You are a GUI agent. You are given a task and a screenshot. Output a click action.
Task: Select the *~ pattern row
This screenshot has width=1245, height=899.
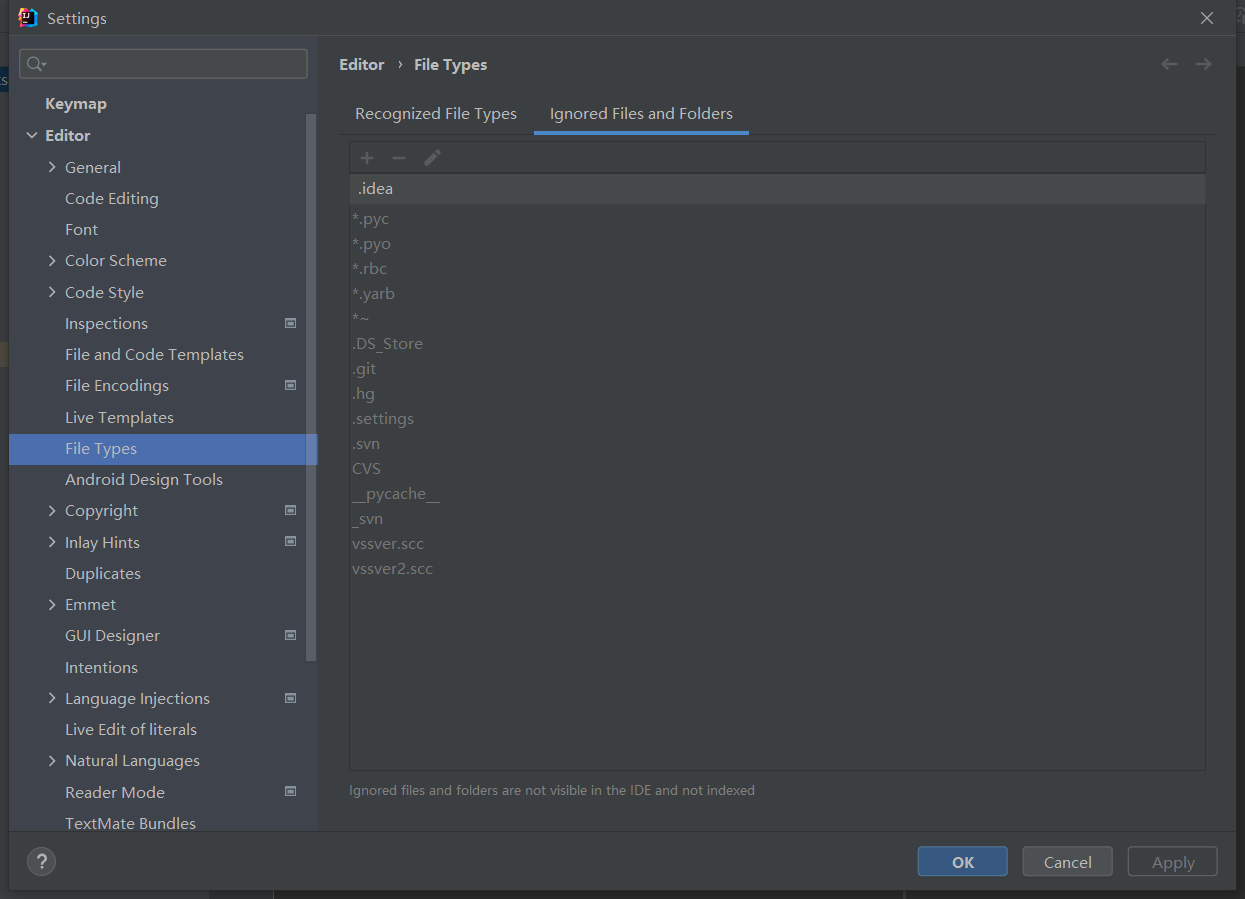pyautogui.click(x=777, y=319)
